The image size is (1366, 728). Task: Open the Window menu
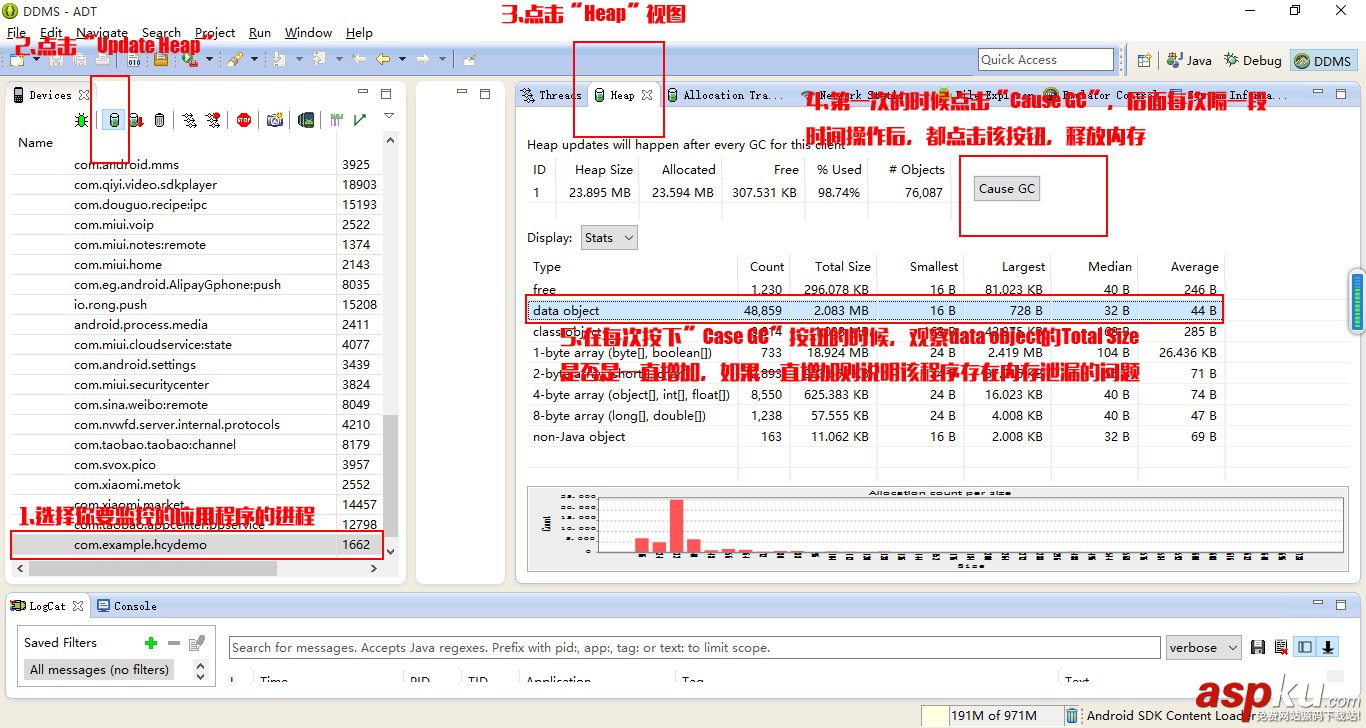click(308, 33)
